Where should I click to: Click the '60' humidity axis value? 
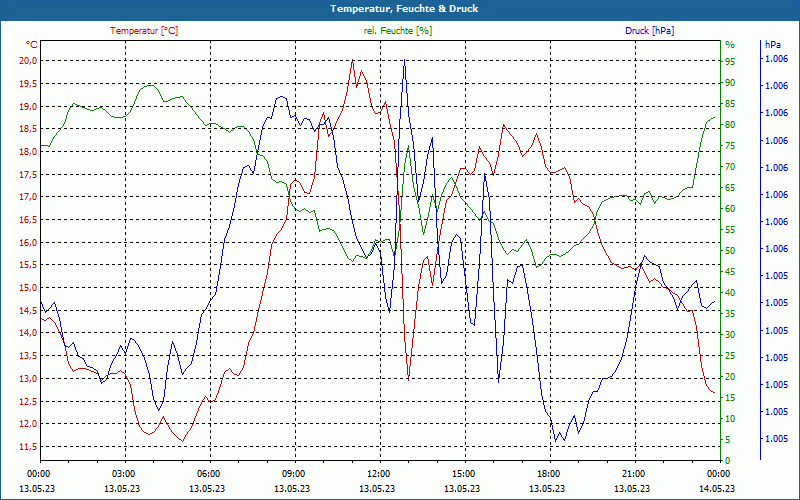click(x=730, y=209)
